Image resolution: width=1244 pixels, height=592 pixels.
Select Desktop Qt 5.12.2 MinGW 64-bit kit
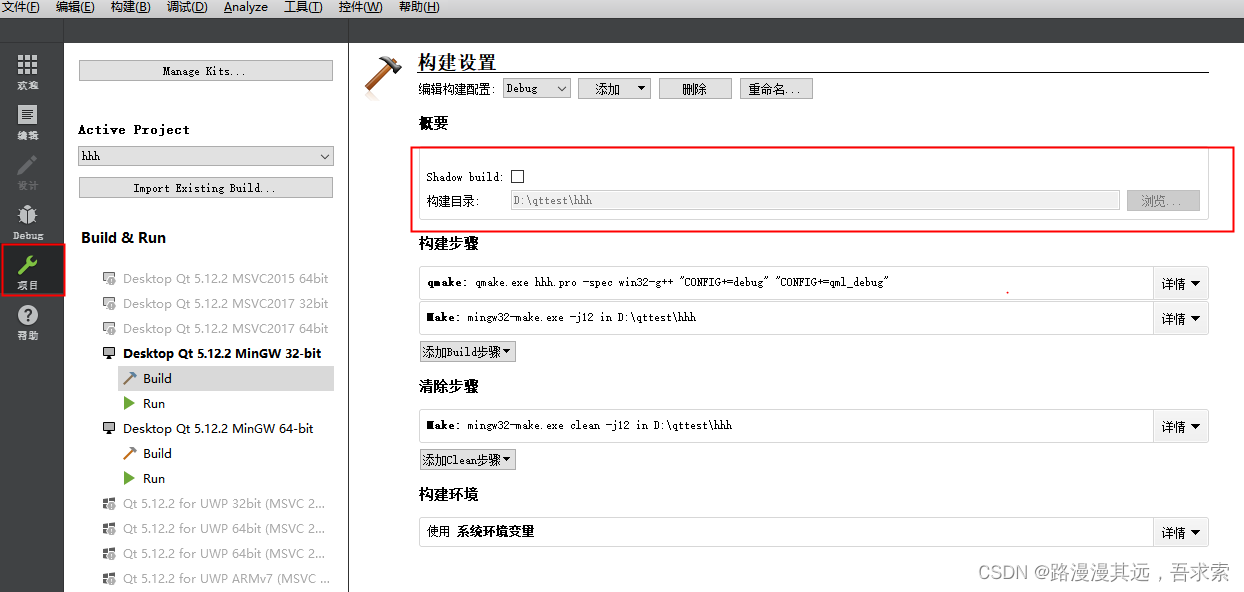click(218, 428)
